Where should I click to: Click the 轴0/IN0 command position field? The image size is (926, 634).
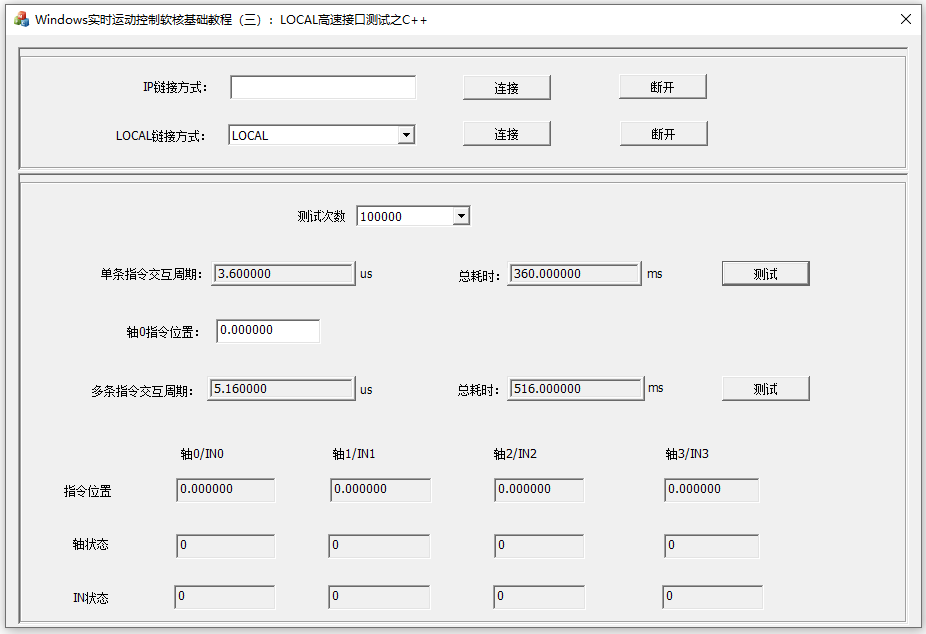tap(225, 490)
